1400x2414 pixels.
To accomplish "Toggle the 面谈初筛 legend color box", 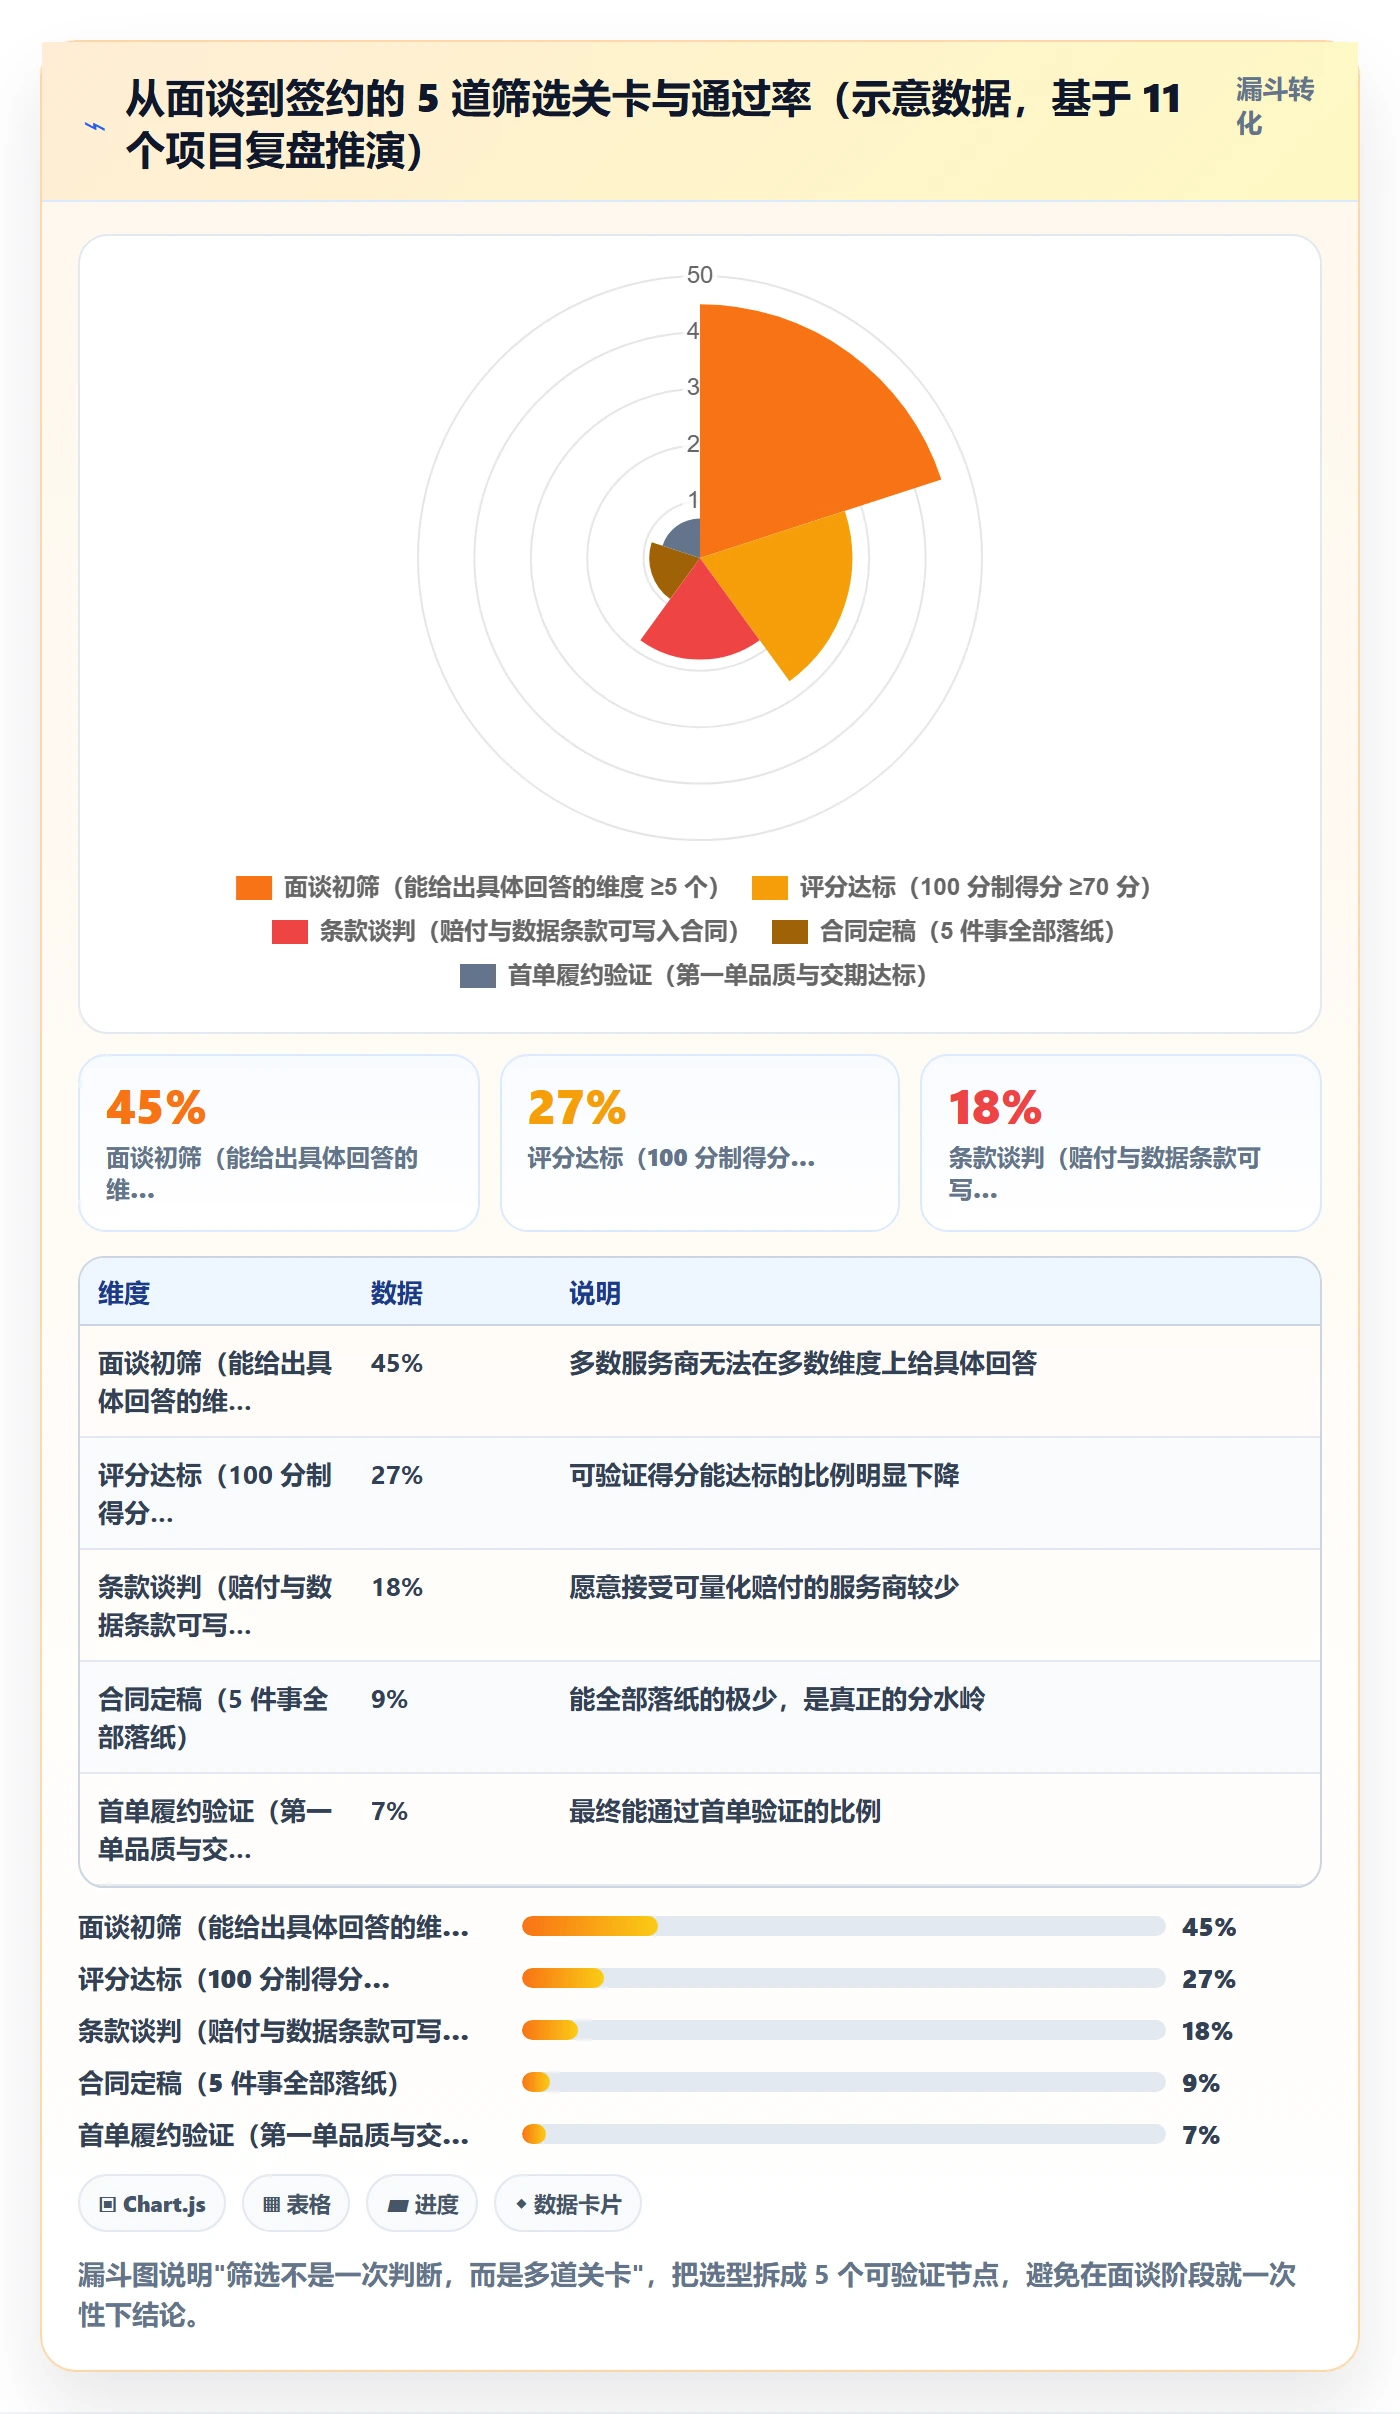I will [254, 887].
